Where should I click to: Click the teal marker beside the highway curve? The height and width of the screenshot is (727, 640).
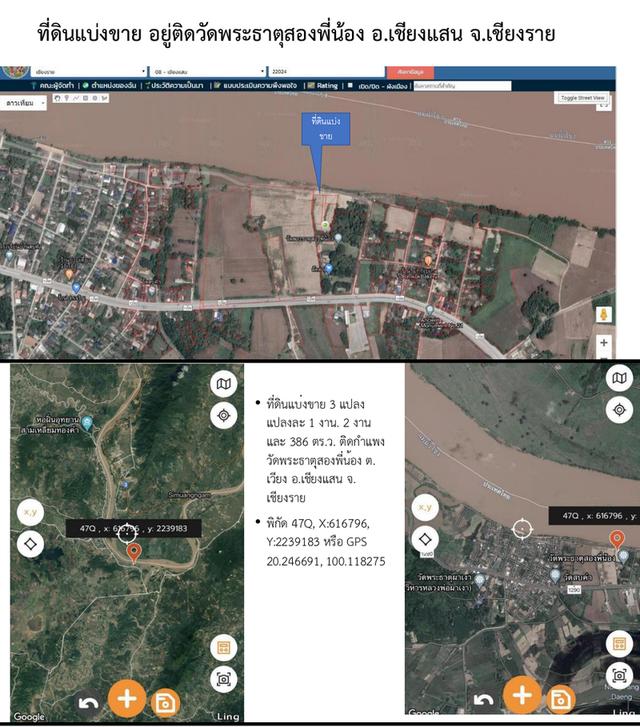(430, 309)
